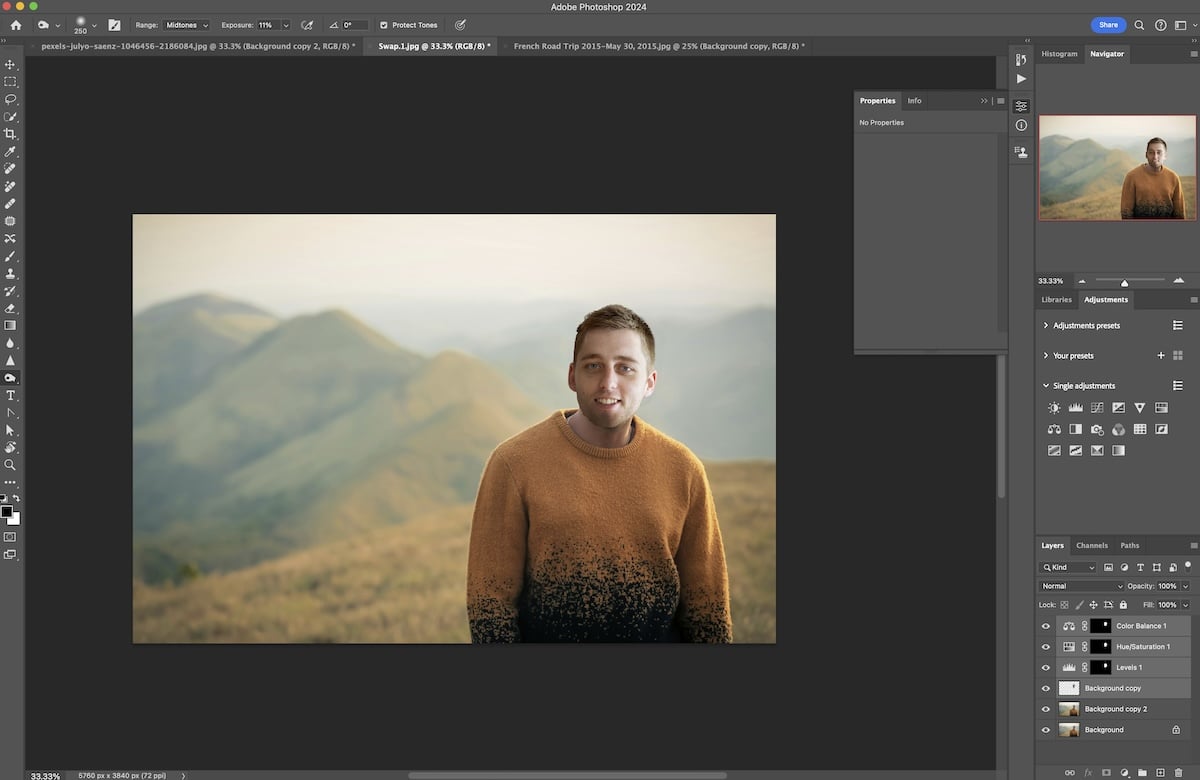This screenshot has height=780, width=1200.
Task: Toggle visibility of the Levels 1 layer
Action: [x=1046, y=667]
